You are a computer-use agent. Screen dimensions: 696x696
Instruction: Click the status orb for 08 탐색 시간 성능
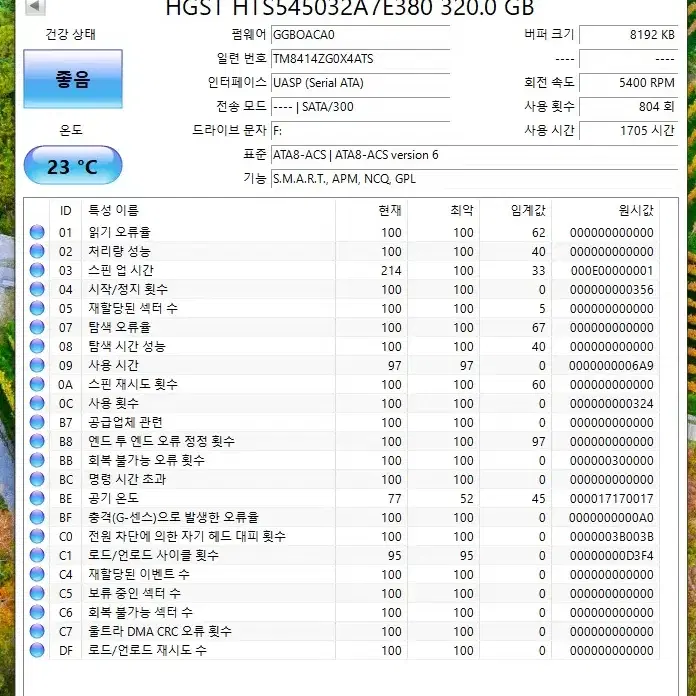pos(37,346)
